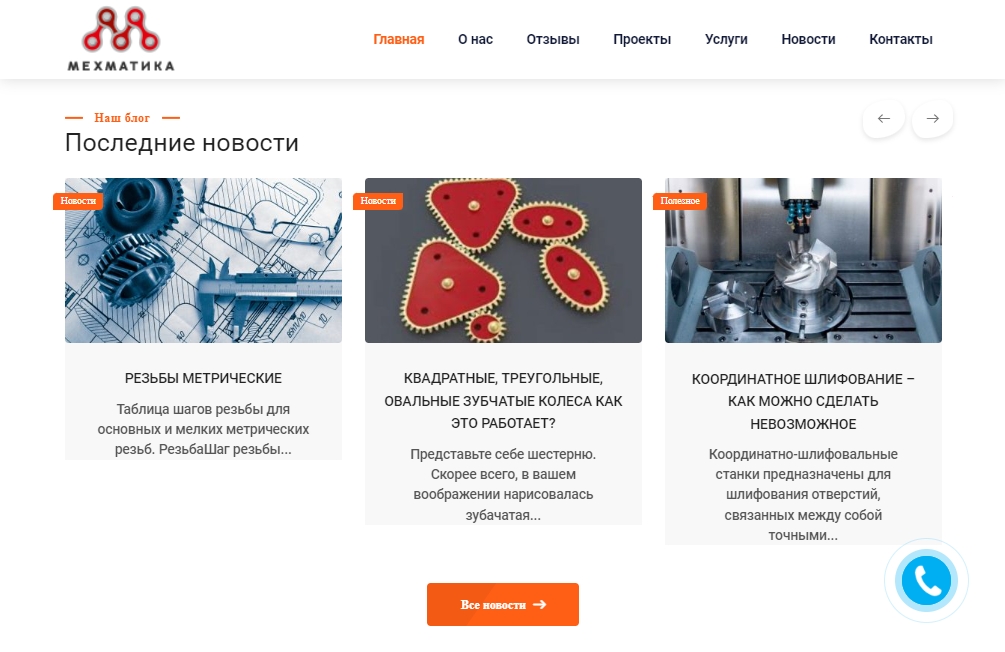This screenshot has height=652, width=1005.
Task: Open article about Квадратные, треугольные зубчатые колеса
Action: (x=503, y=401)
